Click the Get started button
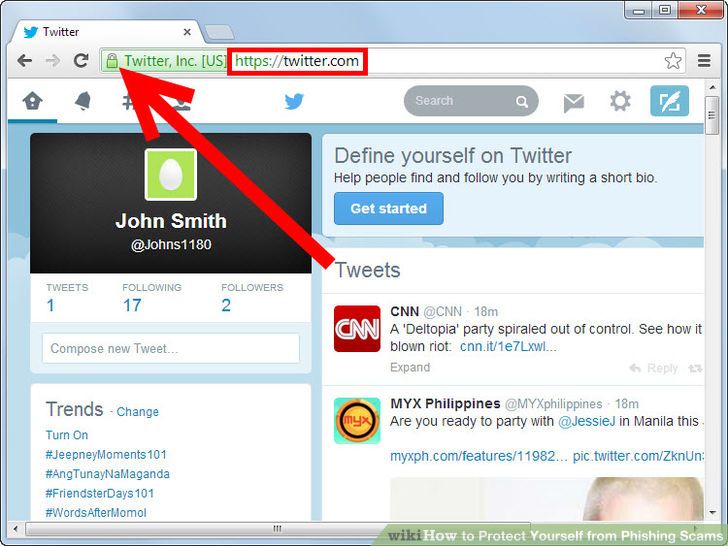The height and width of the screenshot is (546, 728). pos(389,208)
